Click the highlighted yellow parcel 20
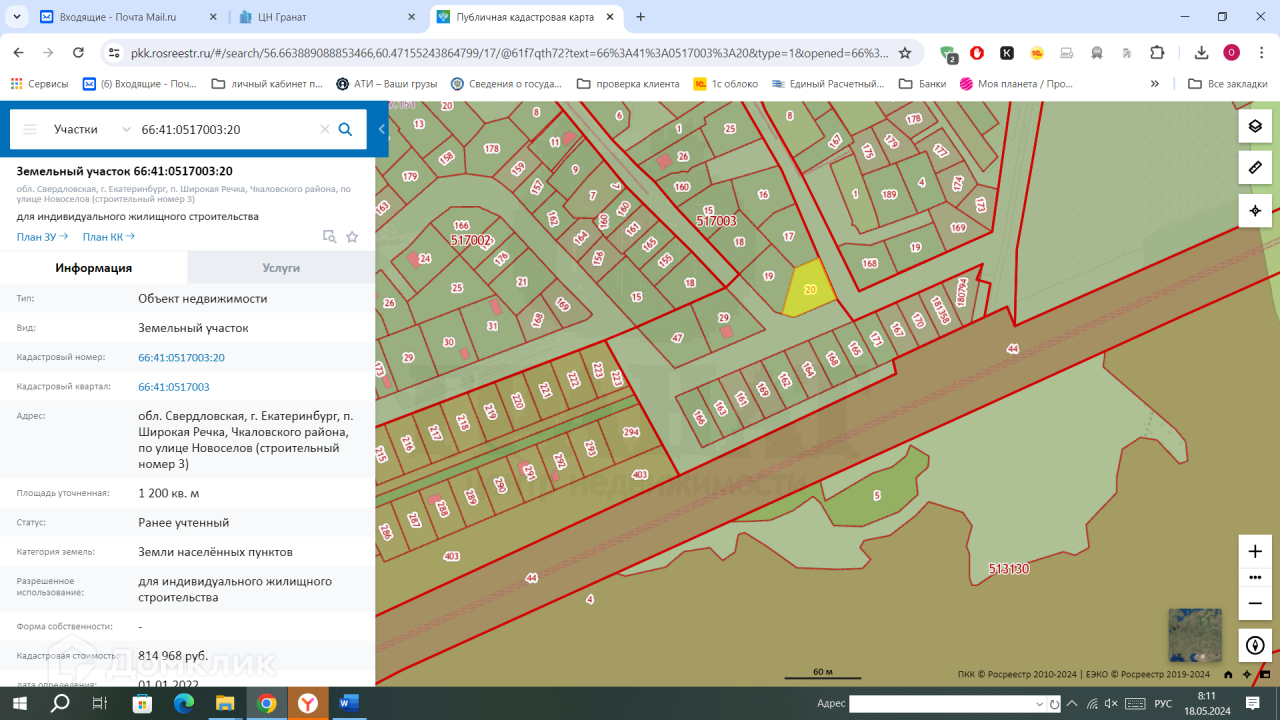Image resolution: width=1280 pixels, height=720 pixels. (807, 290)
